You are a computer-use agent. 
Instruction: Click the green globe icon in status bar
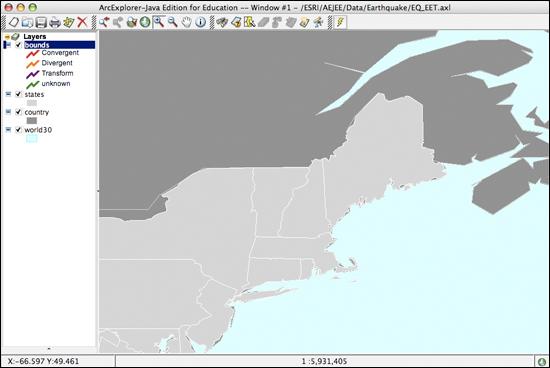542,361
